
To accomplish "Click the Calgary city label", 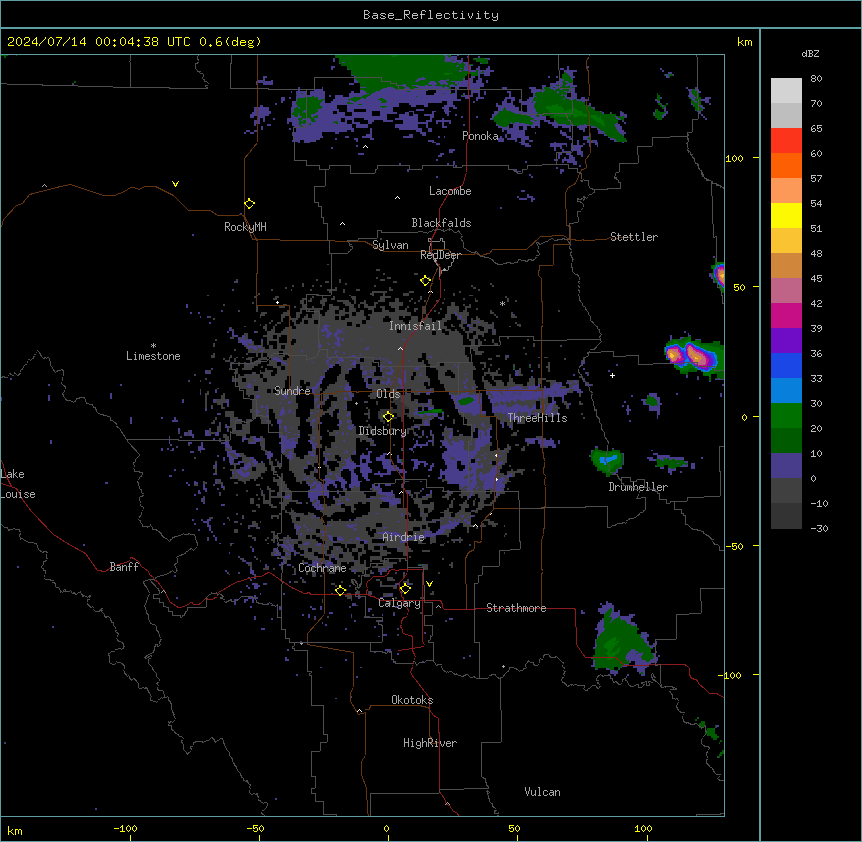I will [x=399, y=603].
